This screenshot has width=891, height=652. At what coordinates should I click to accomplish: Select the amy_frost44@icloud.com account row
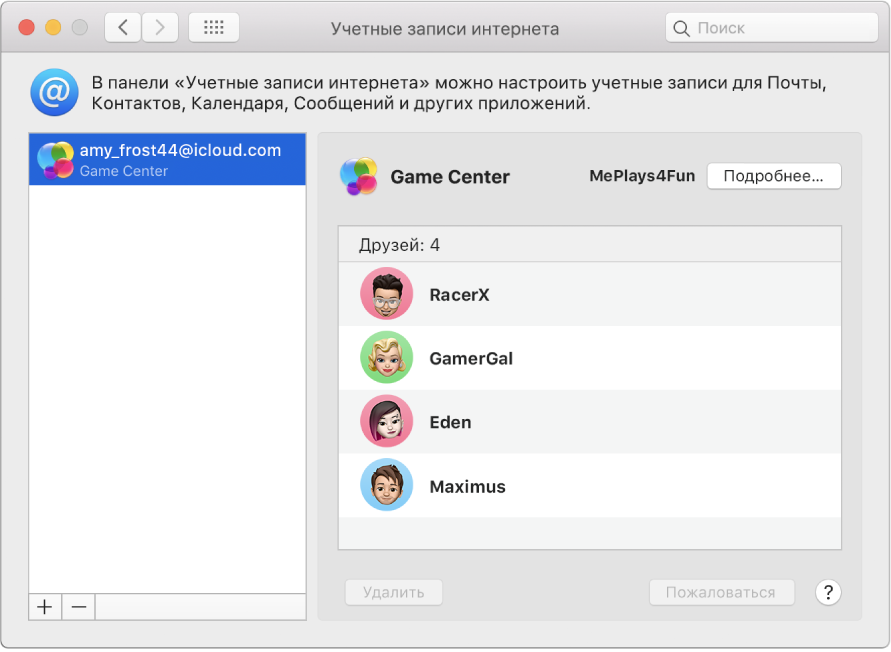167,159
